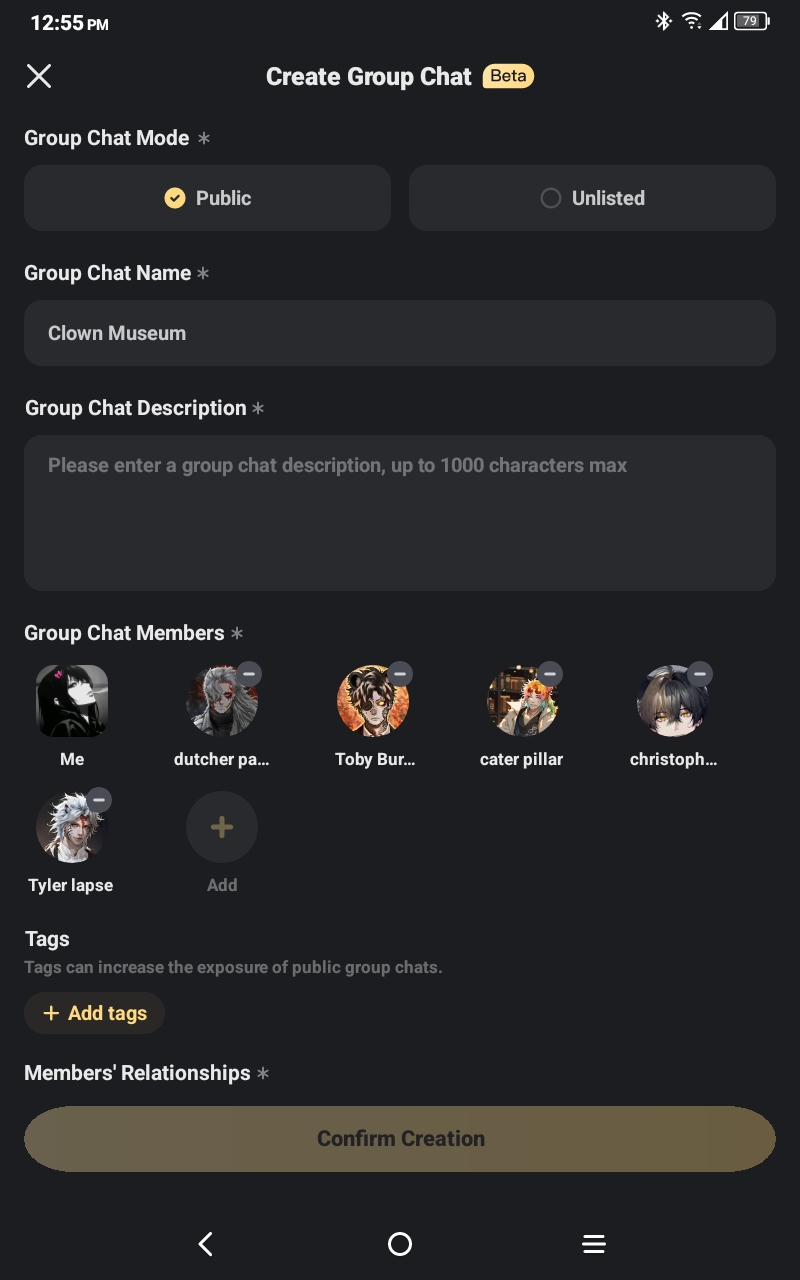
Task: Close the Create Group Chat screen
Action: (x=39, y=76)
